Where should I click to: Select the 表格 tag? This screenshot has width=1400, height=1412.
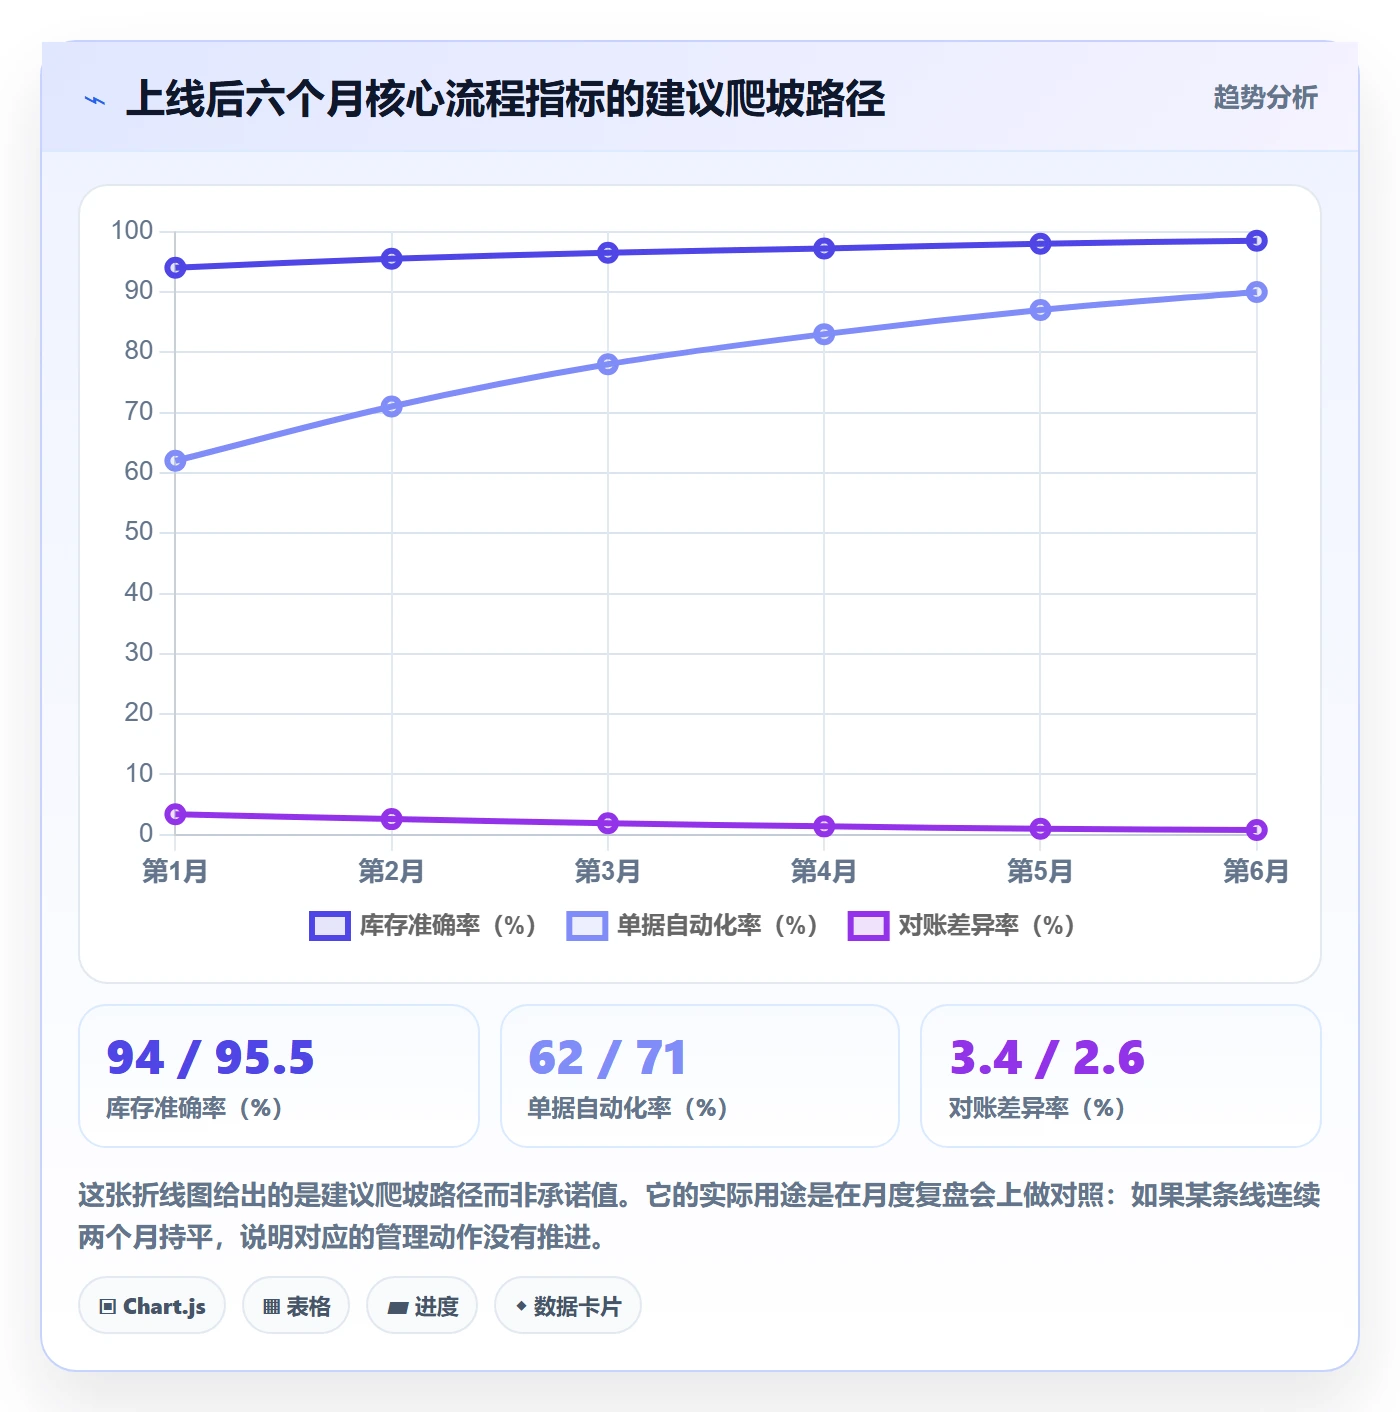pos(296,1306)
